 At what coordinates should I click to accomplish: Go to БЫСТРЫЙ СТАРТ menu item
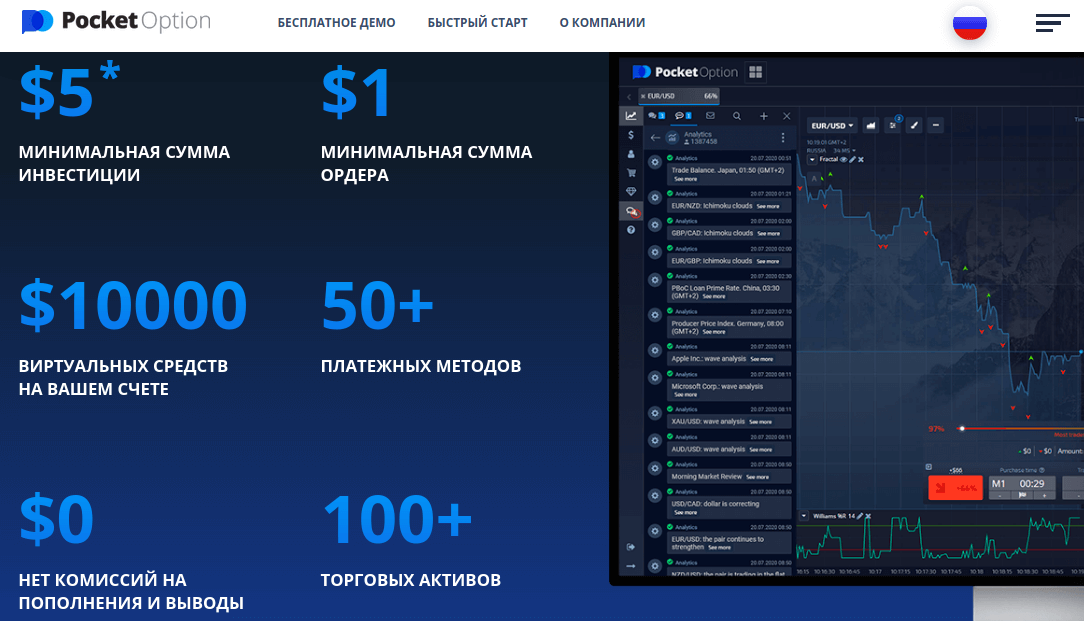(x=477, y=23)
